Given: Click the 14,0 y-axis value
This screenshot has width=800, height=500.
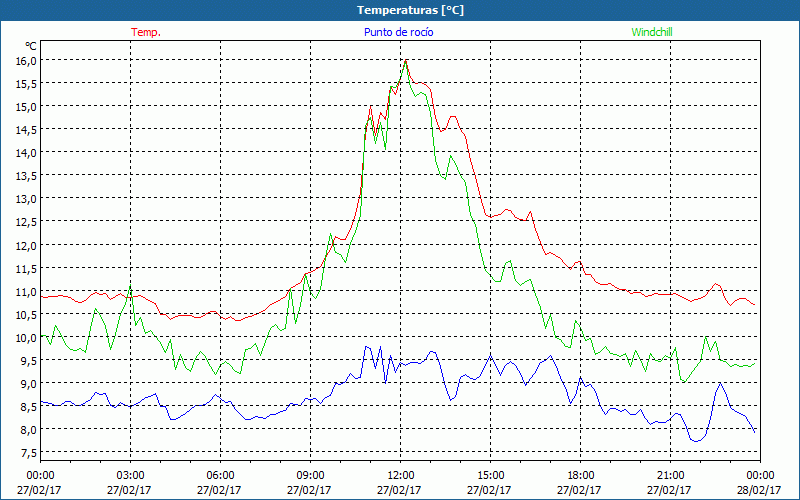Looking at the screenshot, I should (x=27, y=153).
